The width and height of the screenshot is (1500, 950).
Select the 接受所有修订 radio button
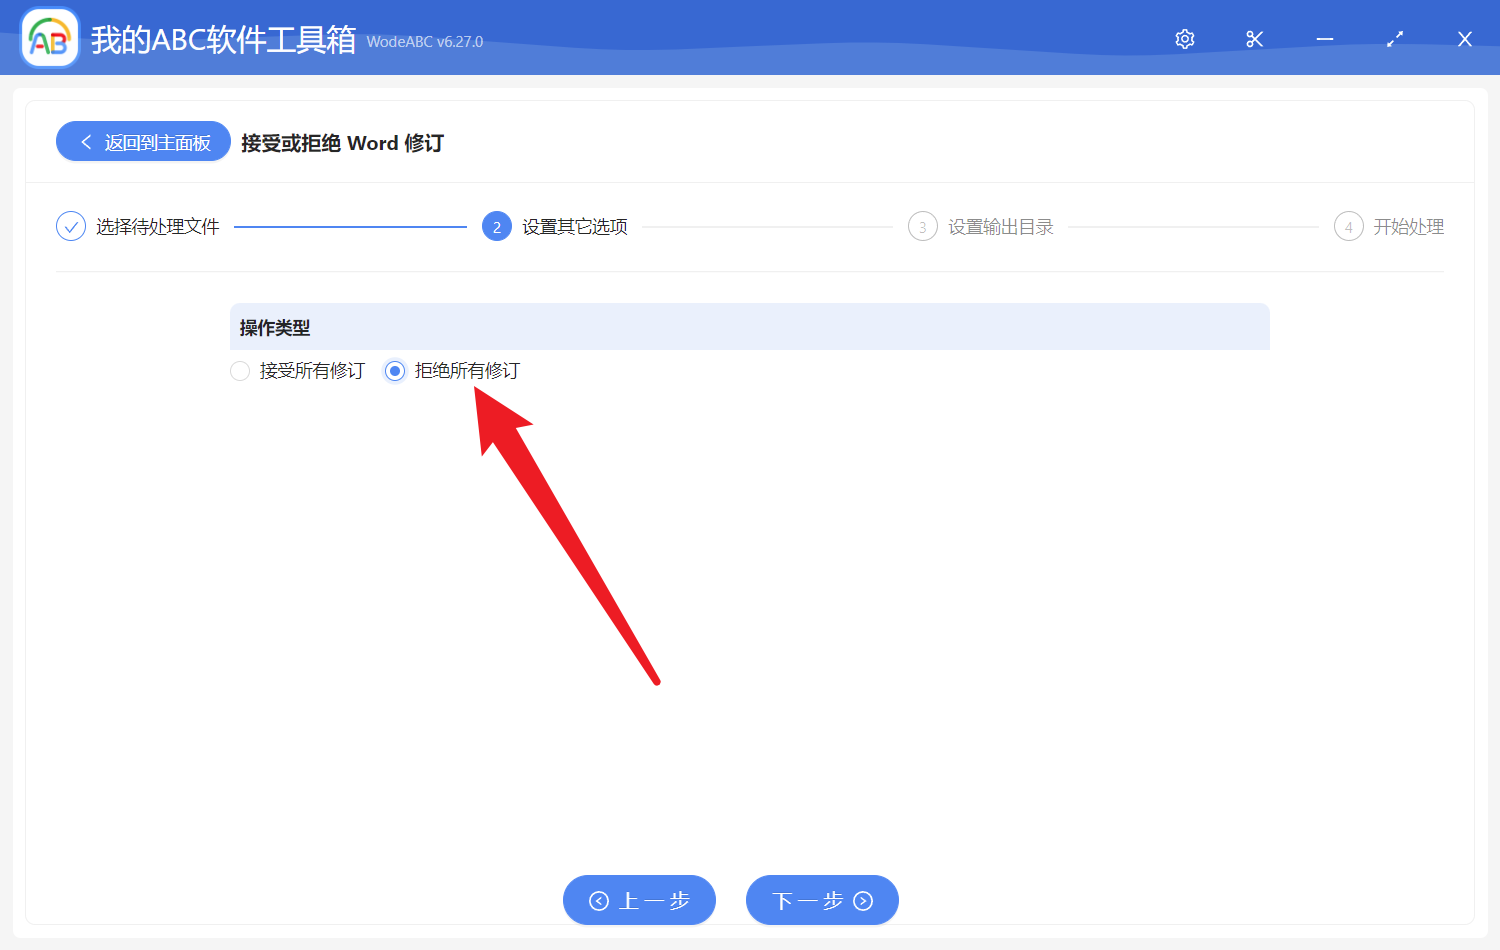240,370
